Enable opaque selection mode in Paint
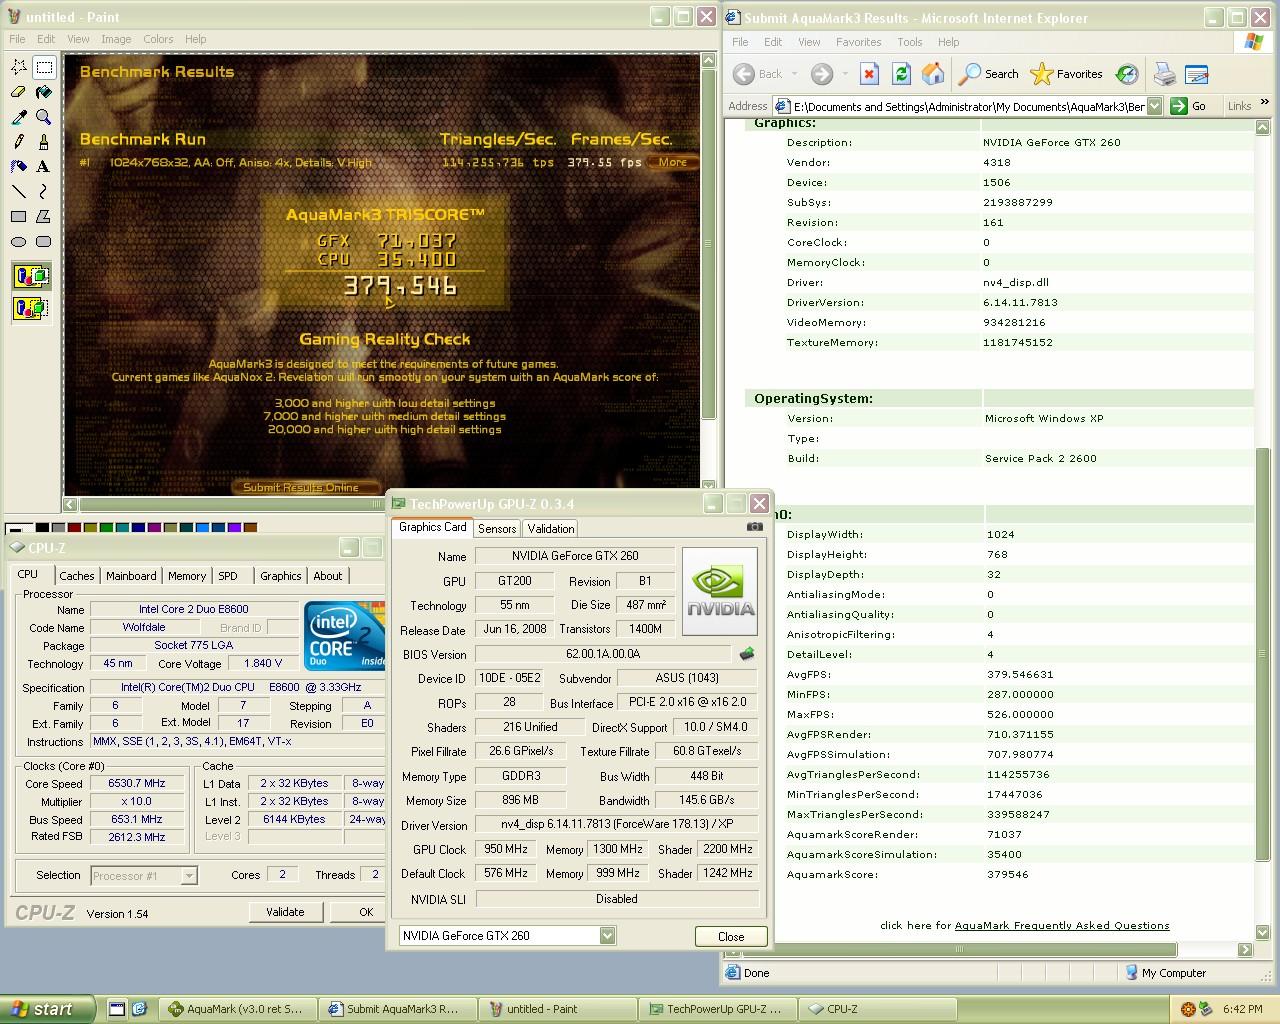Image resolution: width=1280 pixels, height=1024 pixels. pyautogui.click(x=31, y=276)
